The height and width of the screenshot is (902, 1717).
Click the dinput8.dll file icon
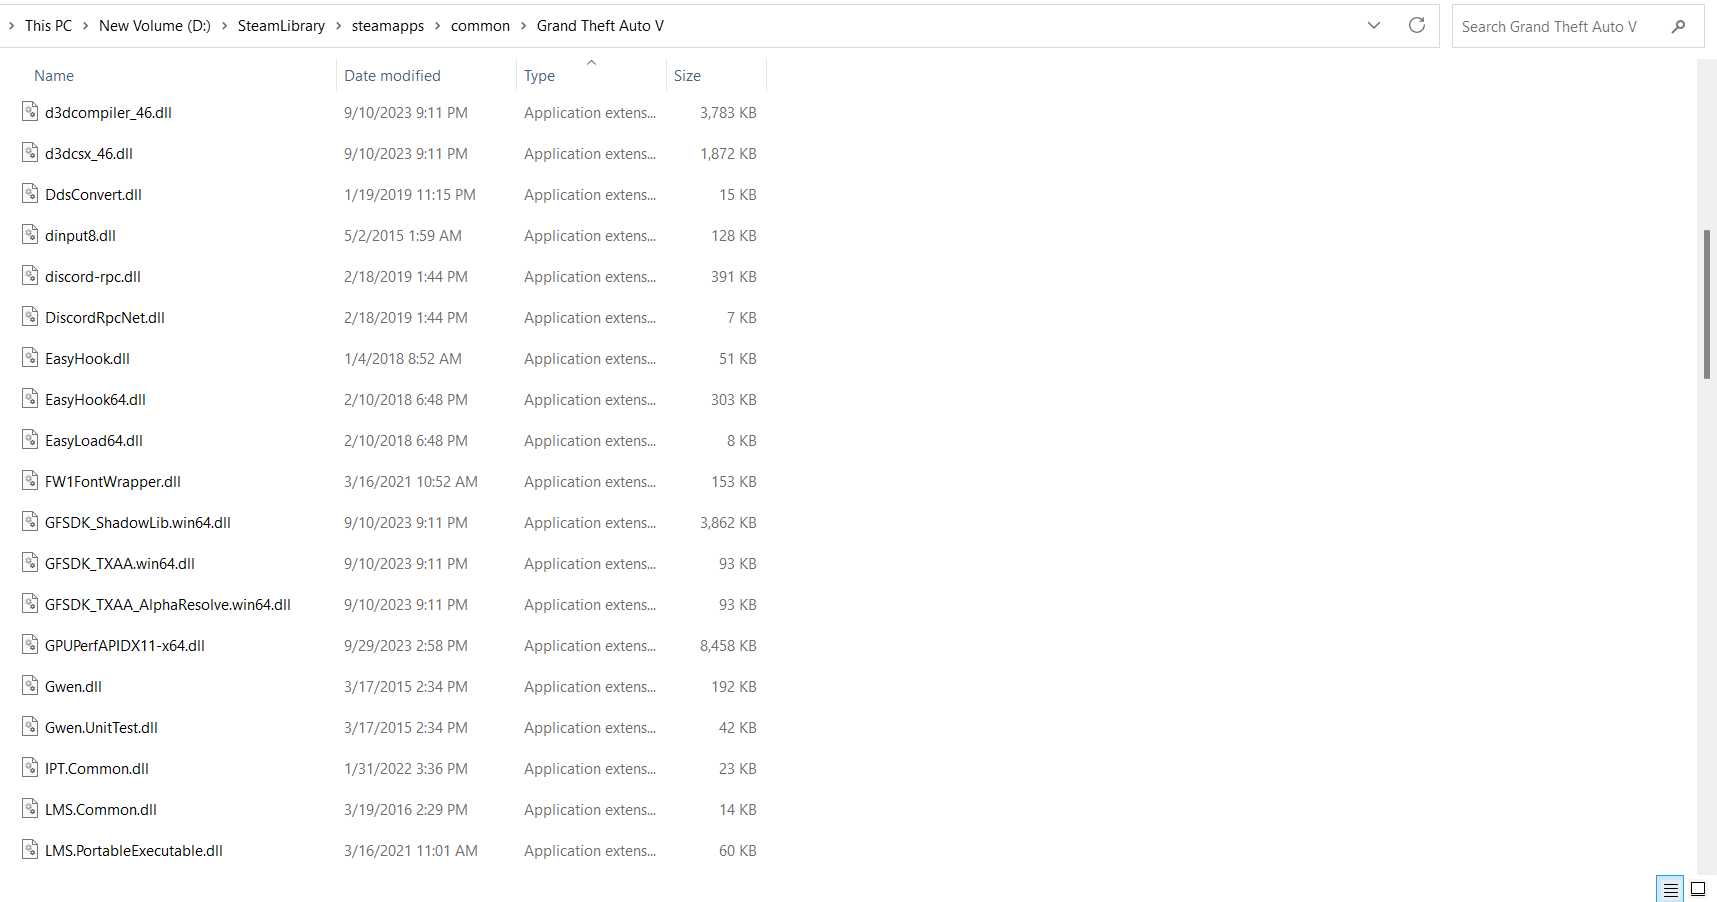point(30,235)
